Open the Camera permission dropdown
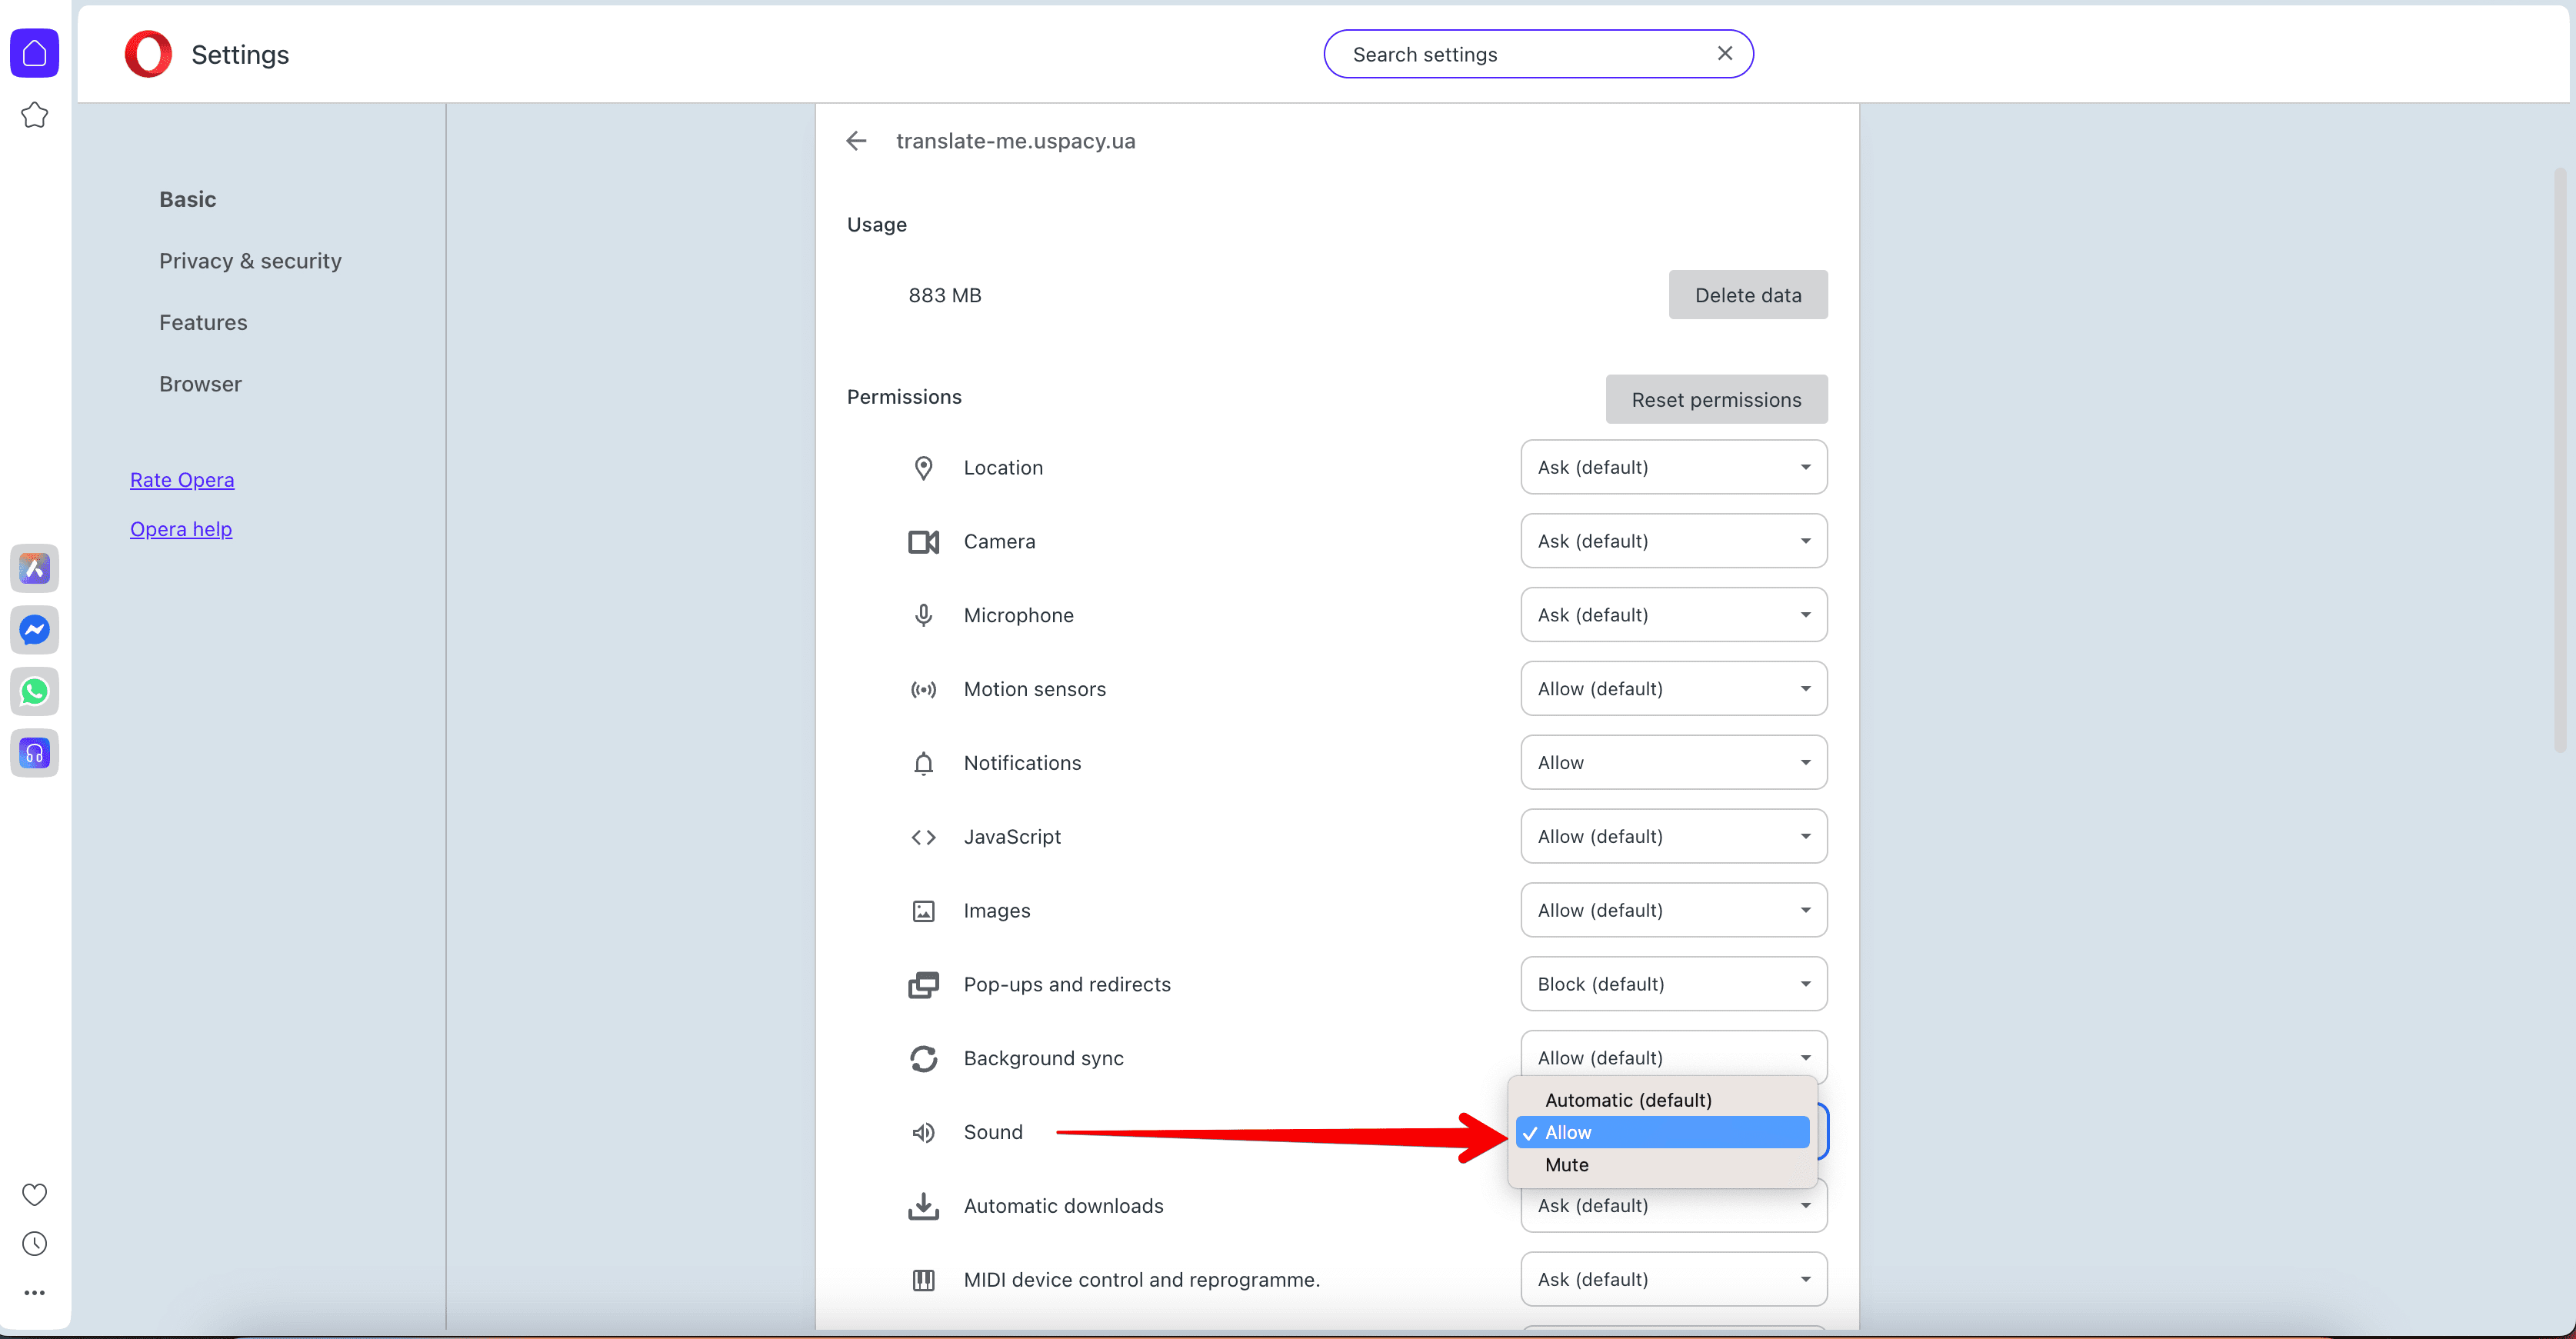Viewport: 2576px width, 1339px height. (1674, 541)
